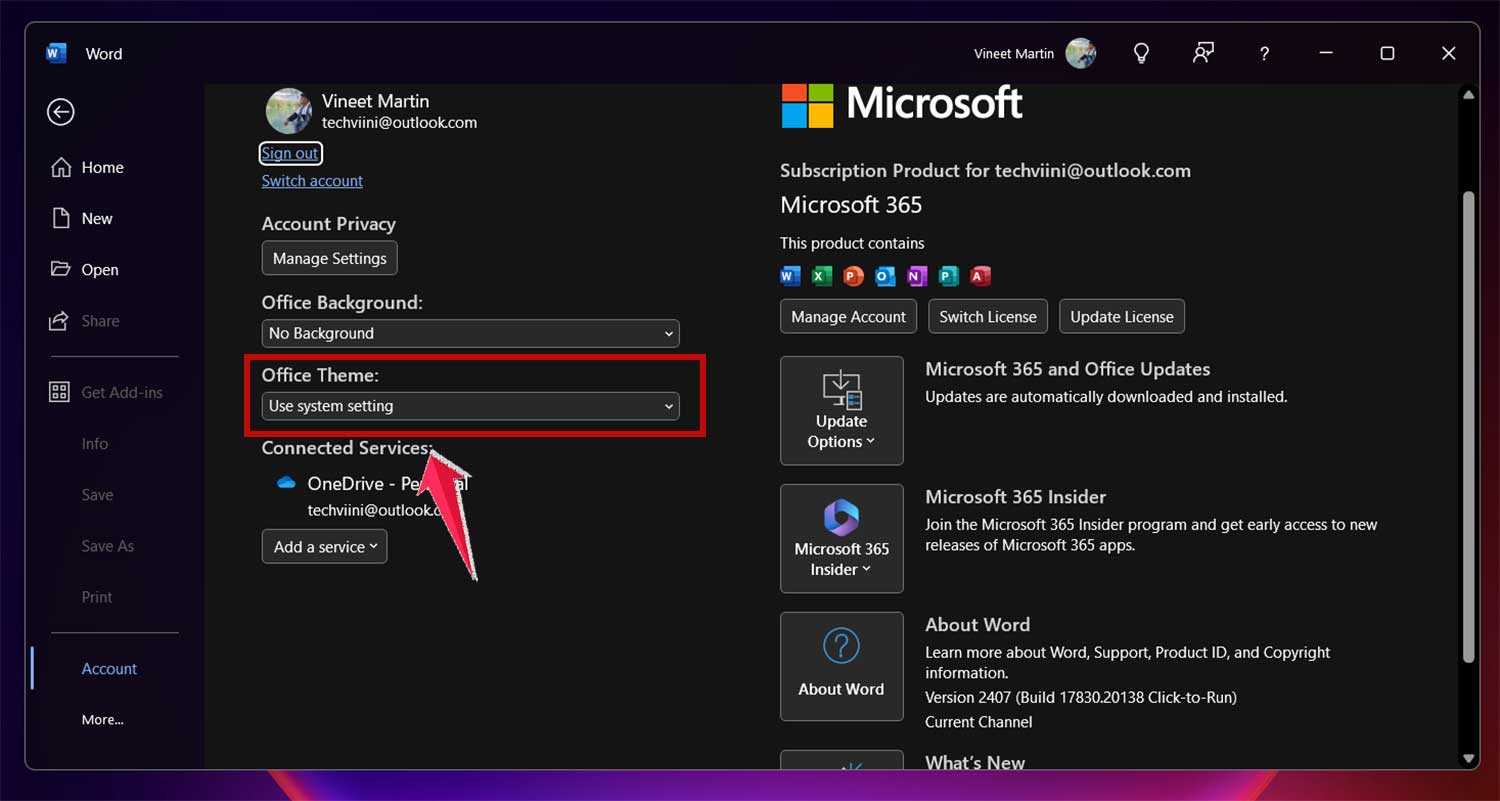Click the Outlook product icon
Screen dimensions: 1500x801
pyautogui.click(x=884, y=276)
